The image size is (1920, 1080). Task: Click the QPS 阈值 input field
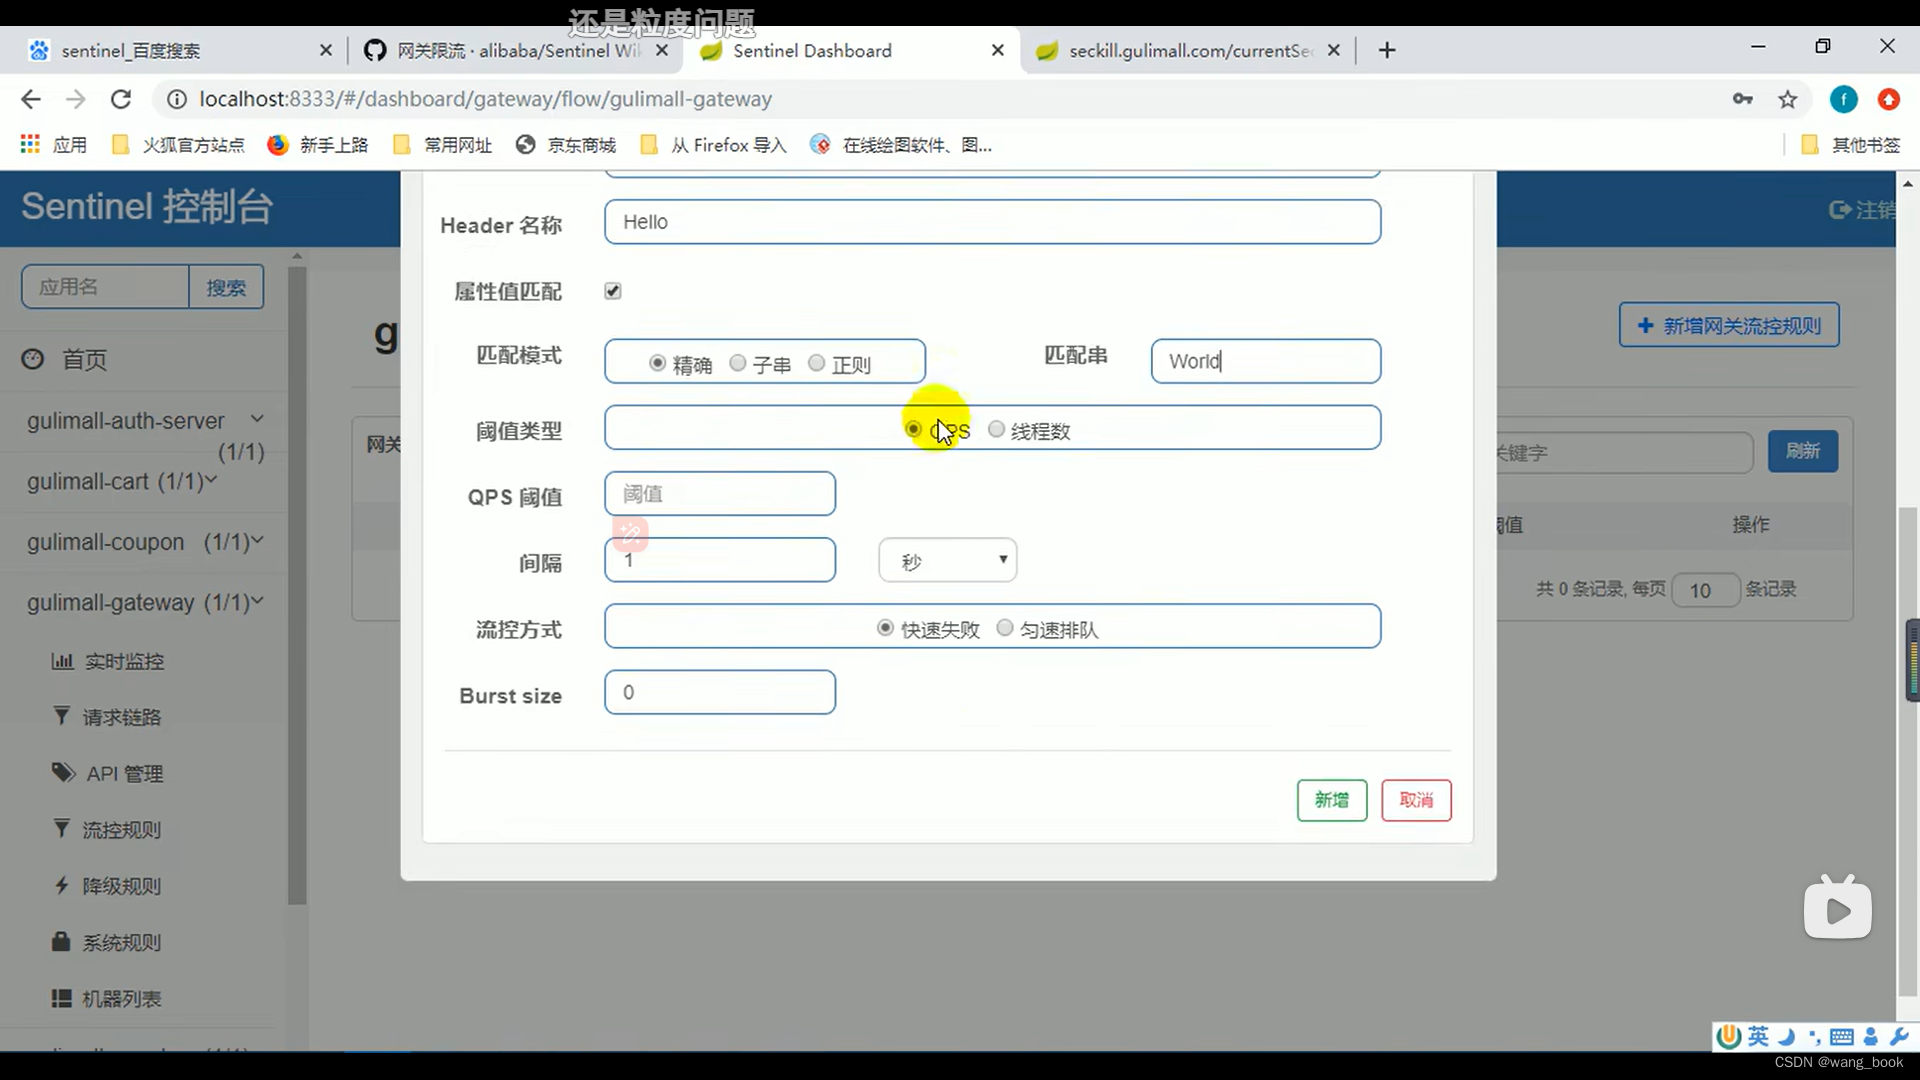pos(719,493)
